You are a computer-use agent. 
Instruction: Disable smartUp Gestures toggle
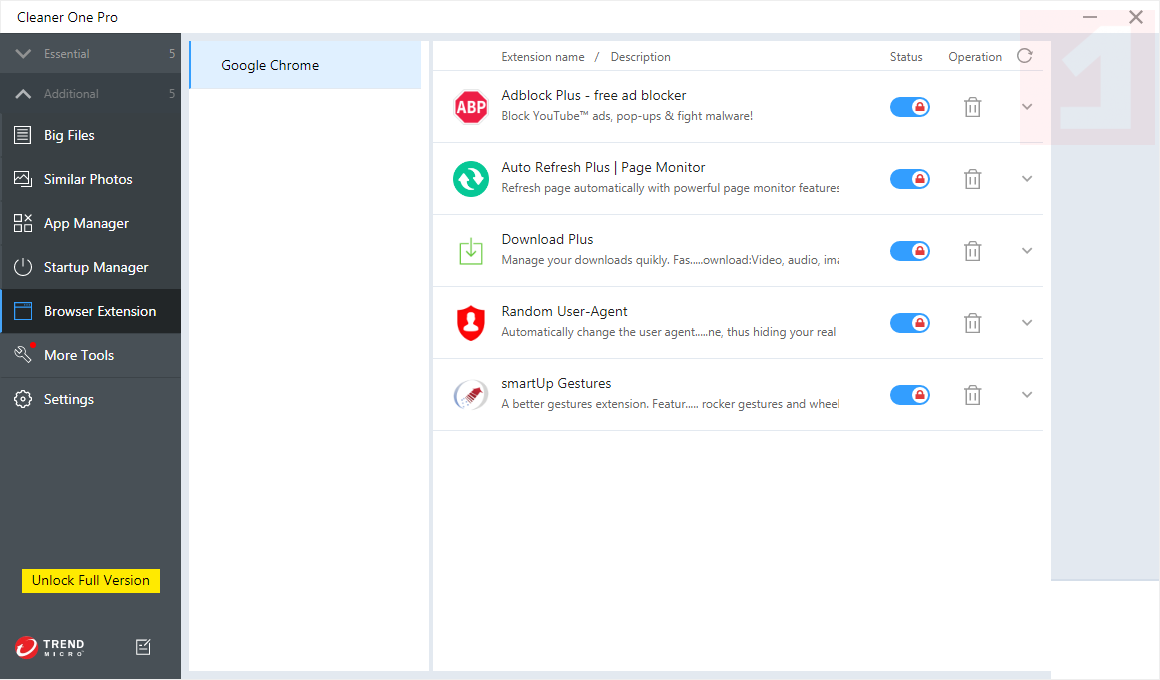coord(909,395)
